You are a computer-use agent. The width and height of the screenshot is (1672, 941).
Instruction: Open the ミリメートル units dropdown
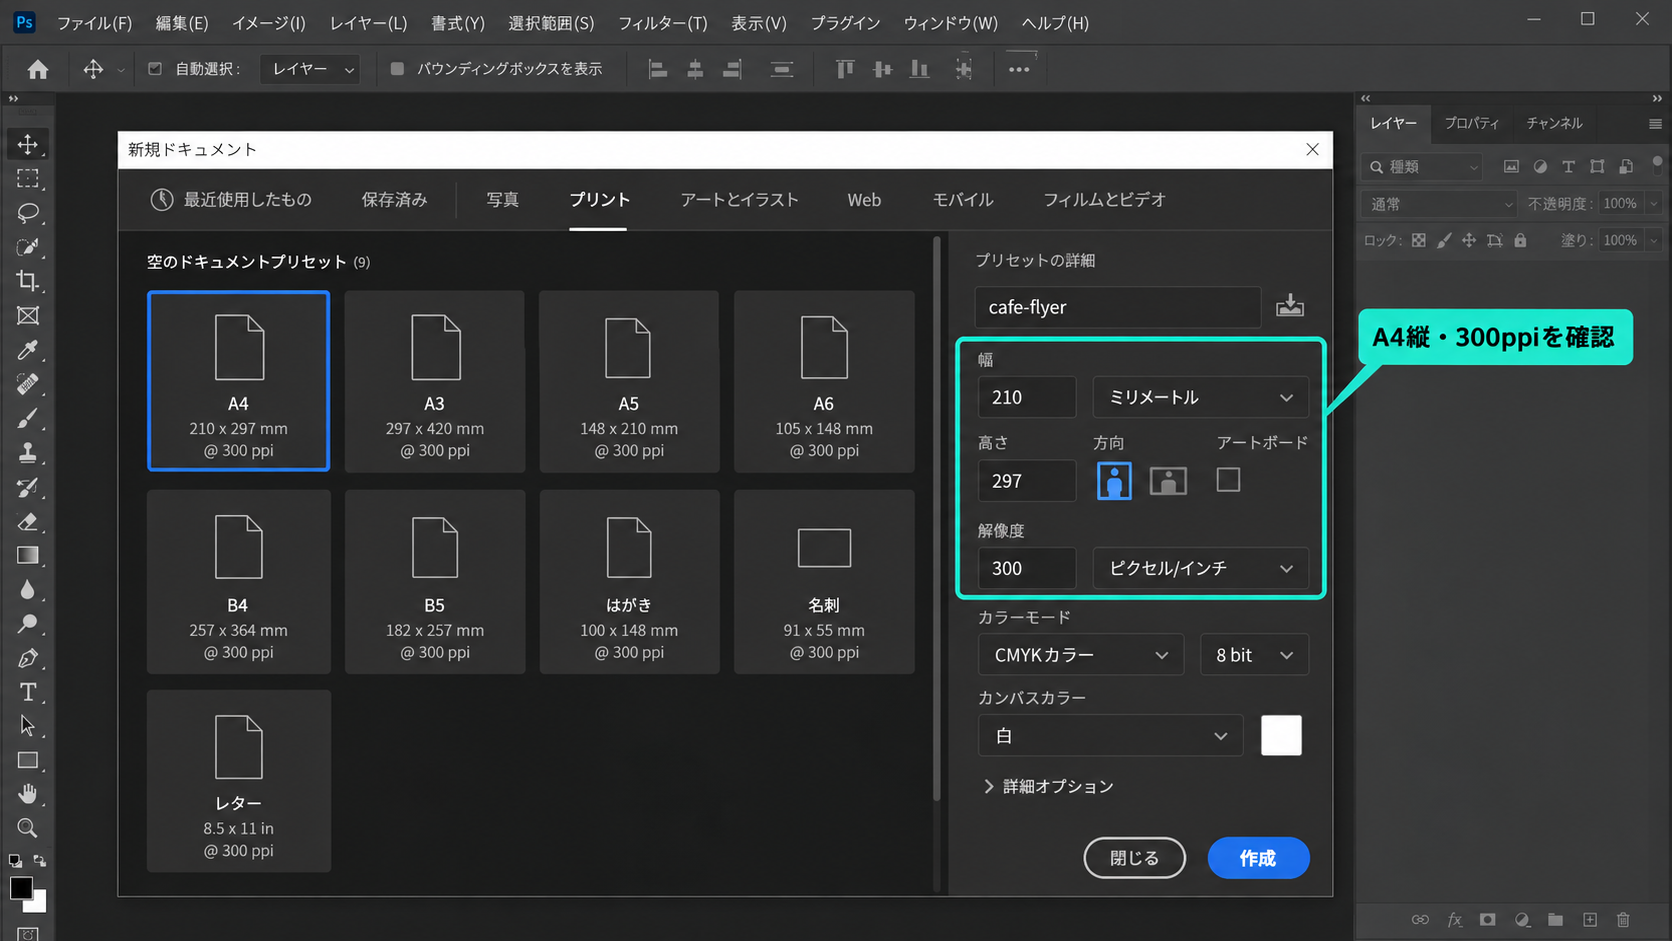point(1200,397)
